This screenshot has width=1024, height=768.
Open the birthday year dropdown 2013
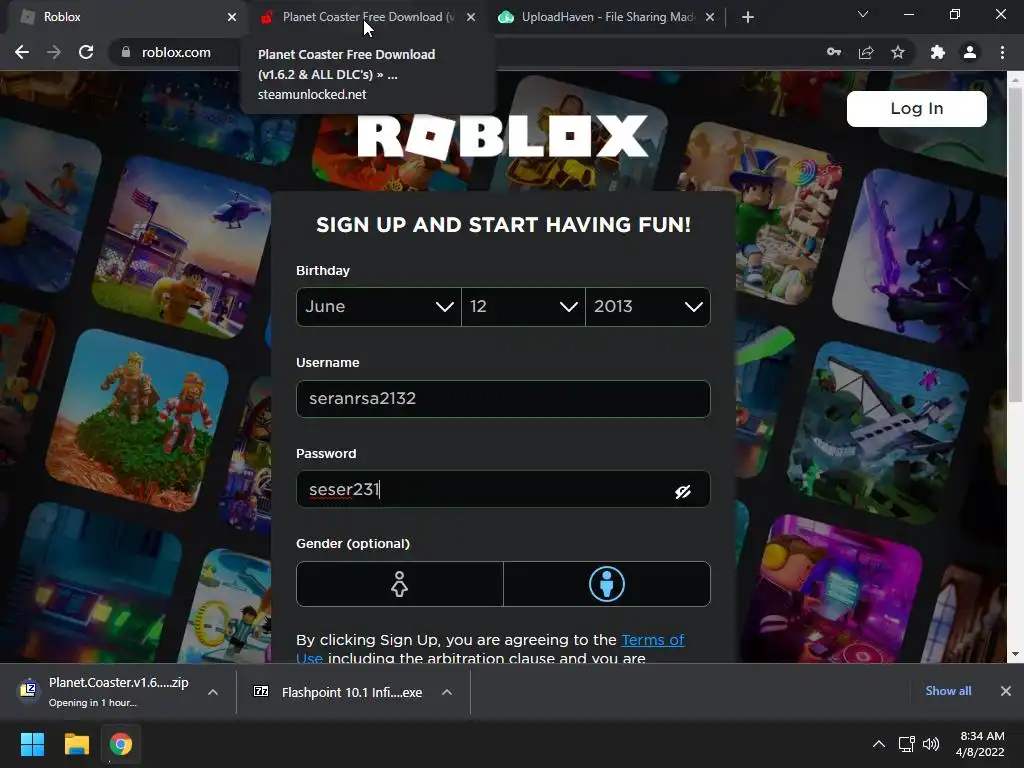point(648,307)
